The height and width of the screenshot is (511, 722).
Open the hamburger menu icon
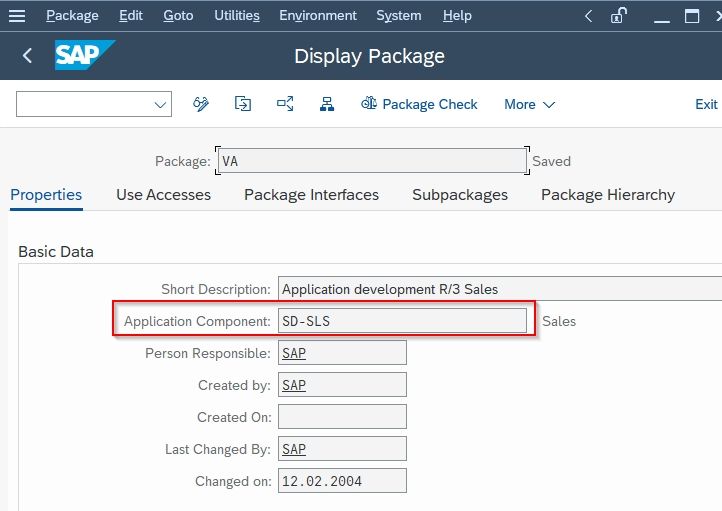17,16
